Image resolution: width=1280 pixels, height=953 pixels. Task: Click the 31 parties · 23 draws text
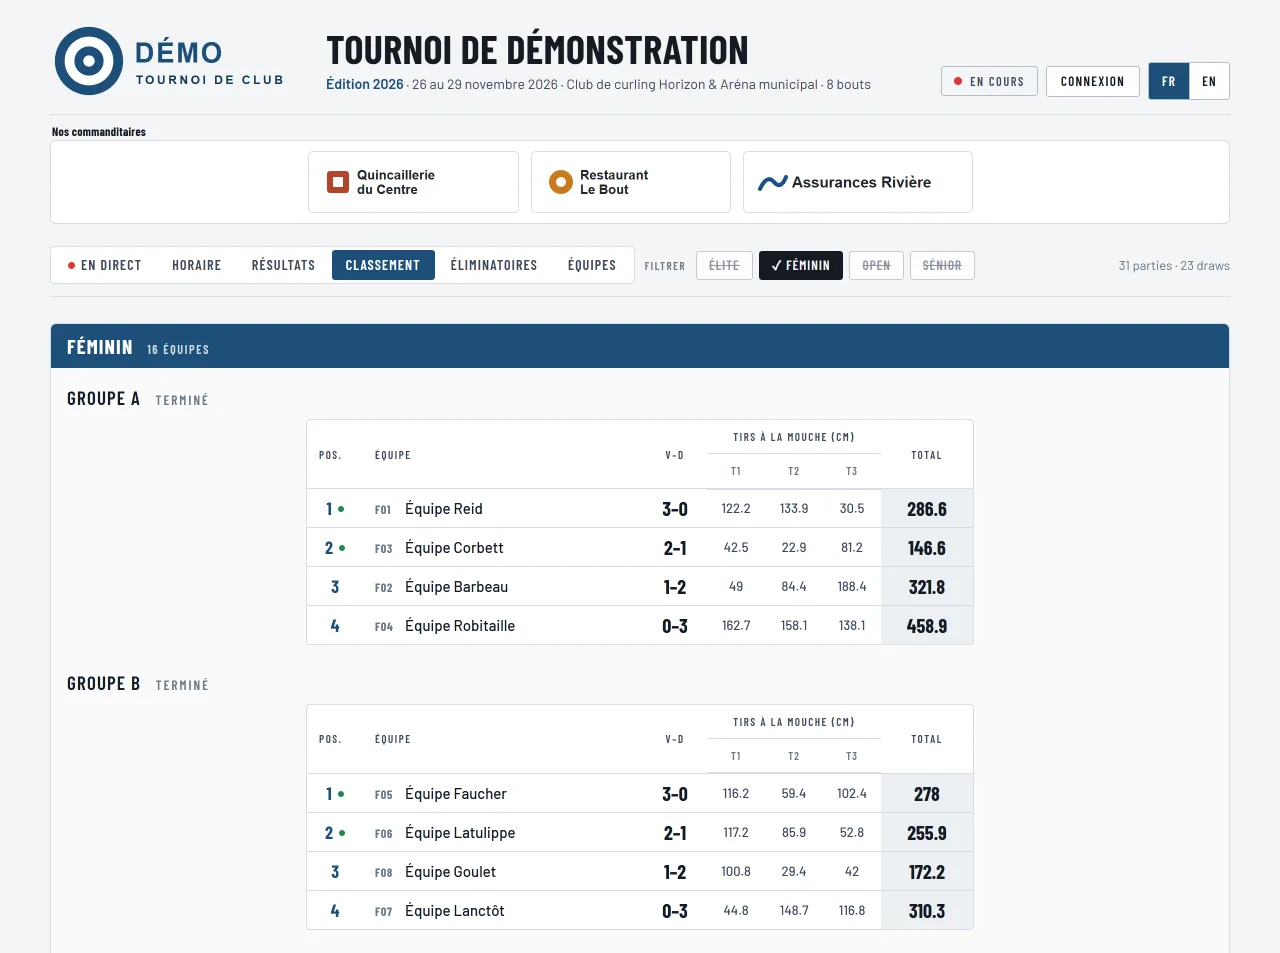pos(1174,265)
